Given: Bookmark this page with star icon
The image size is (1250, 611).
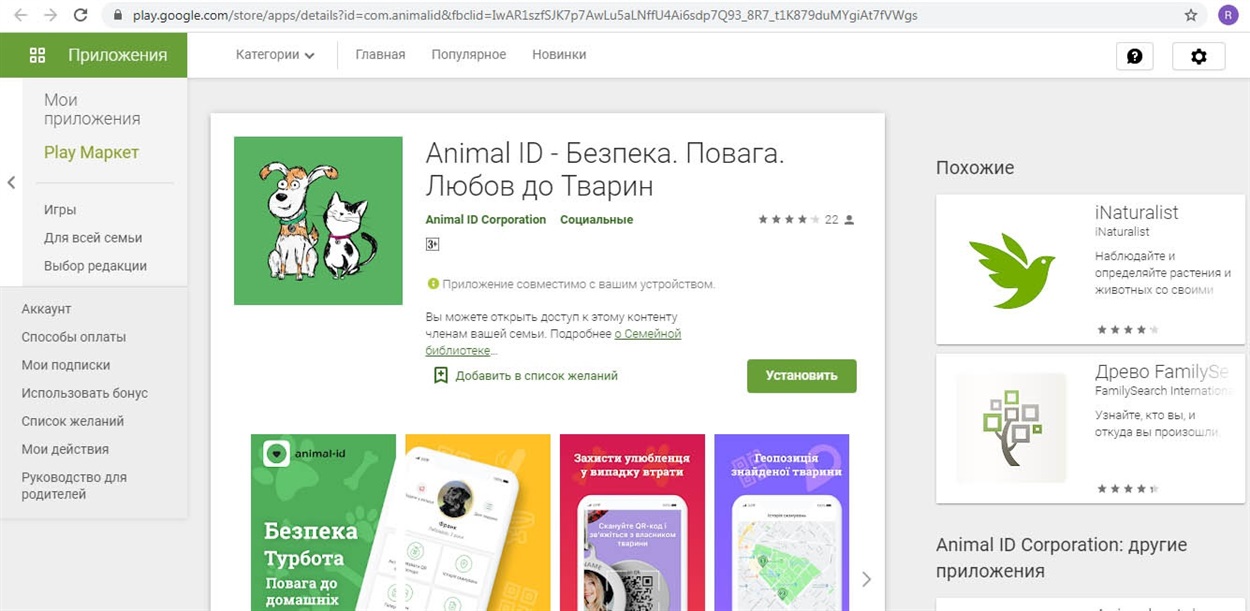Looking at the screenshot, I should point(1191,15).
